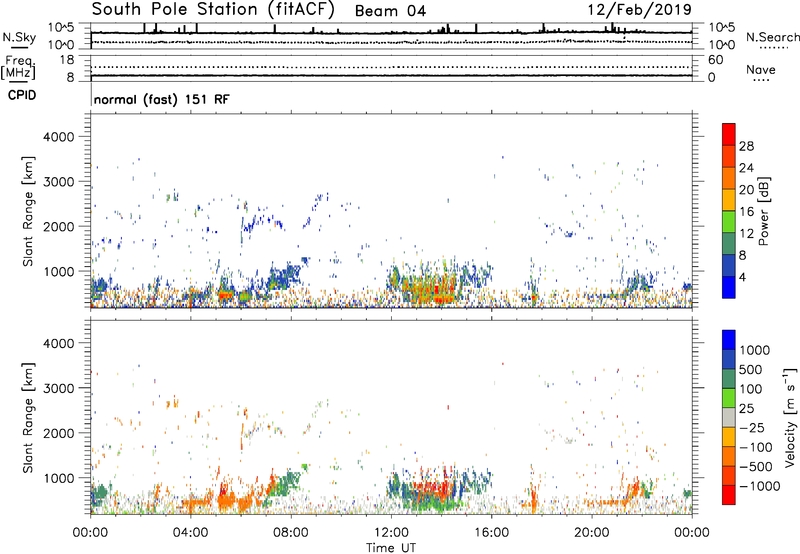Click the "20" power colorbar label

[746, 190]
